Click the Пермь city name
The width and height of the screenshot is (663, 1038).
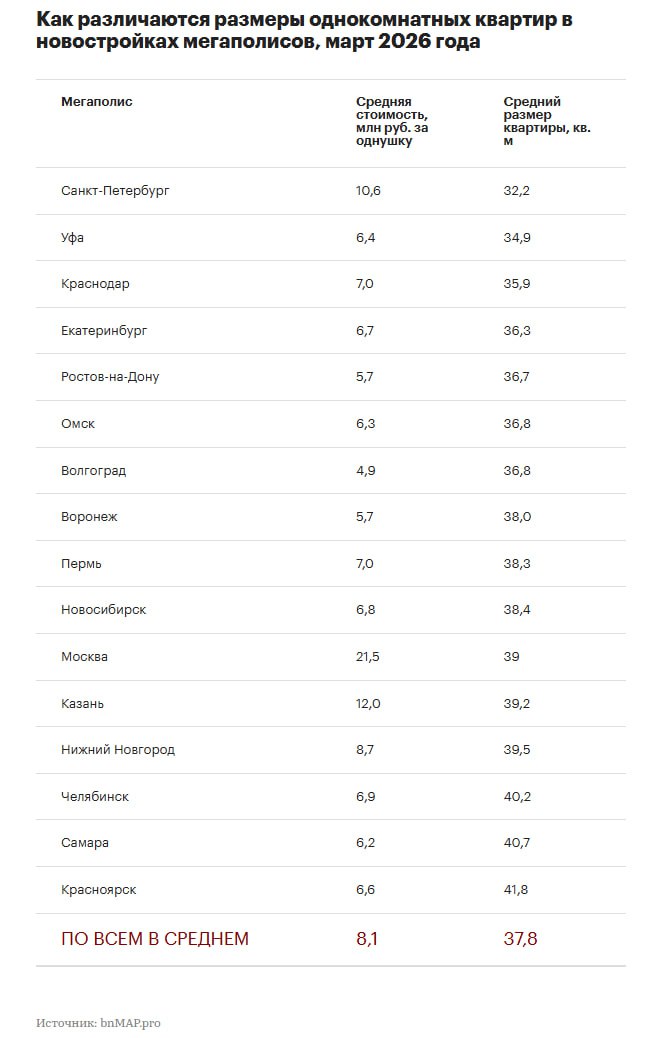[x=81, y=564]
